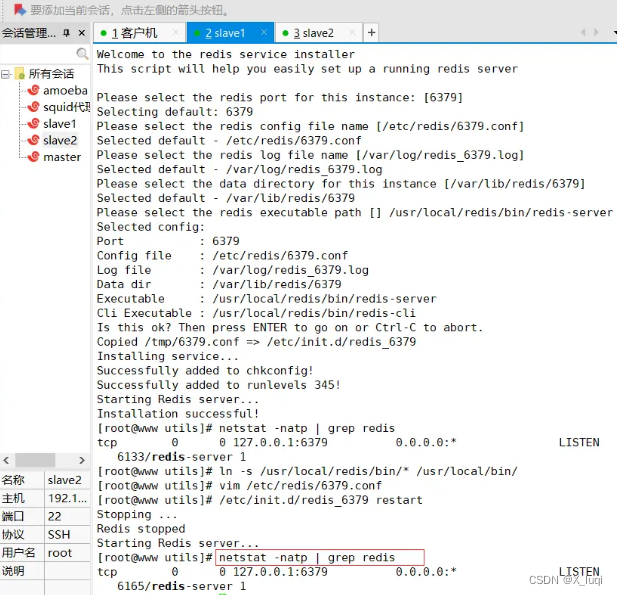Screen dimensions: 617x595
Task: Open the squid代理 session
Action: pos(67,107)
